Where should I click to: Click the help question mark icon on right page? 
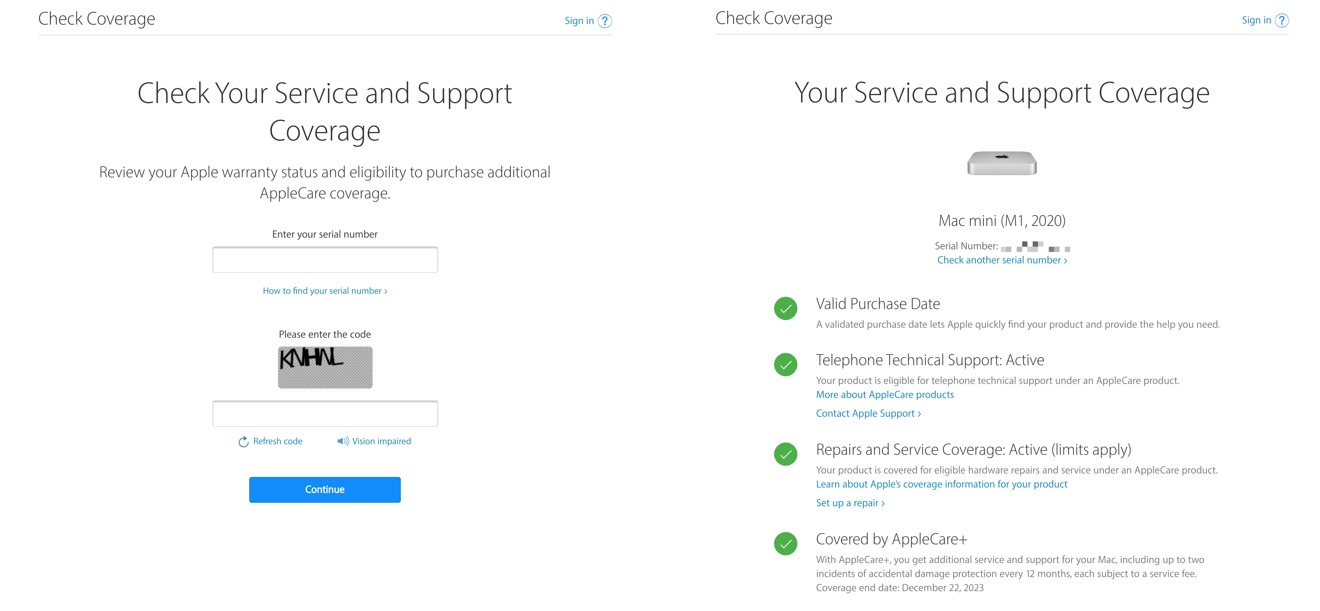click(1282, 21)
